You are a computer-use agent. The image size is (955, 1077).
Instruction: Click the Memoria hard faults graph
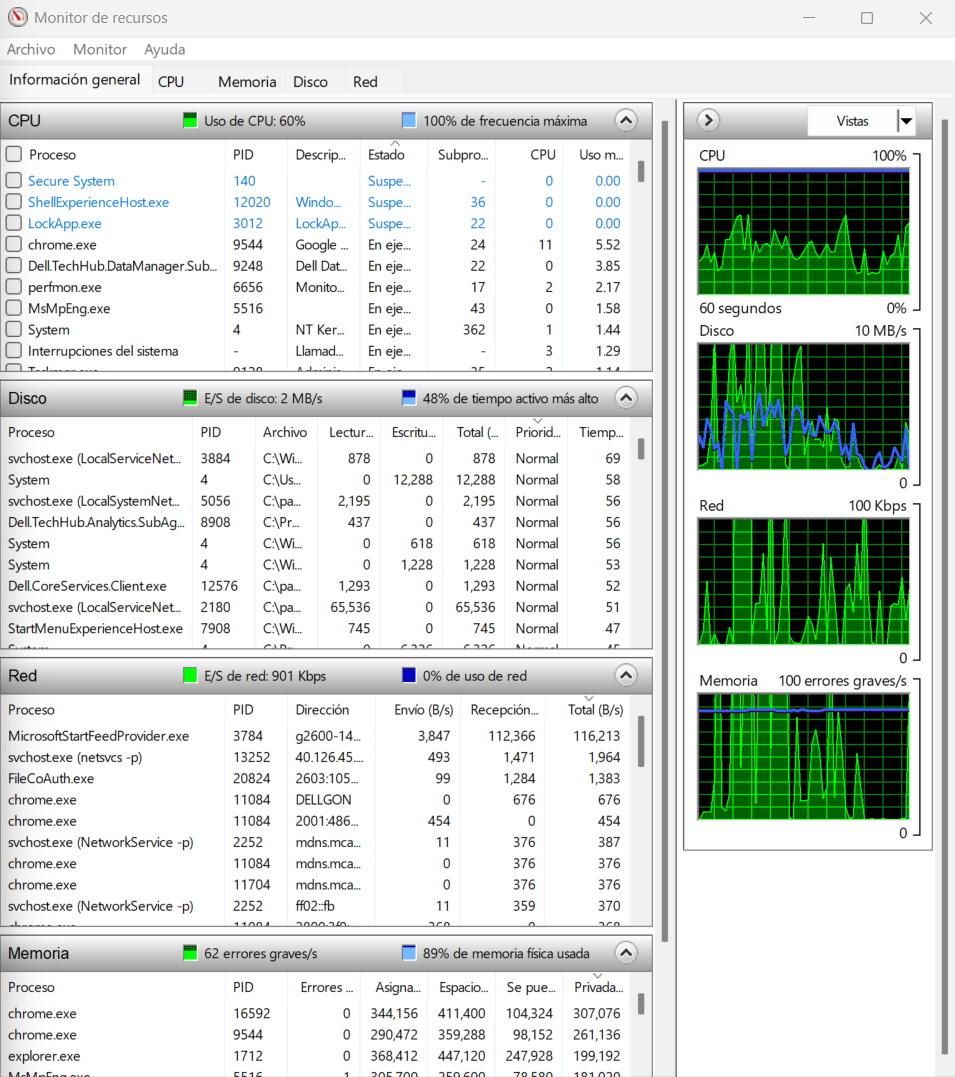click(x=803, y=756)
